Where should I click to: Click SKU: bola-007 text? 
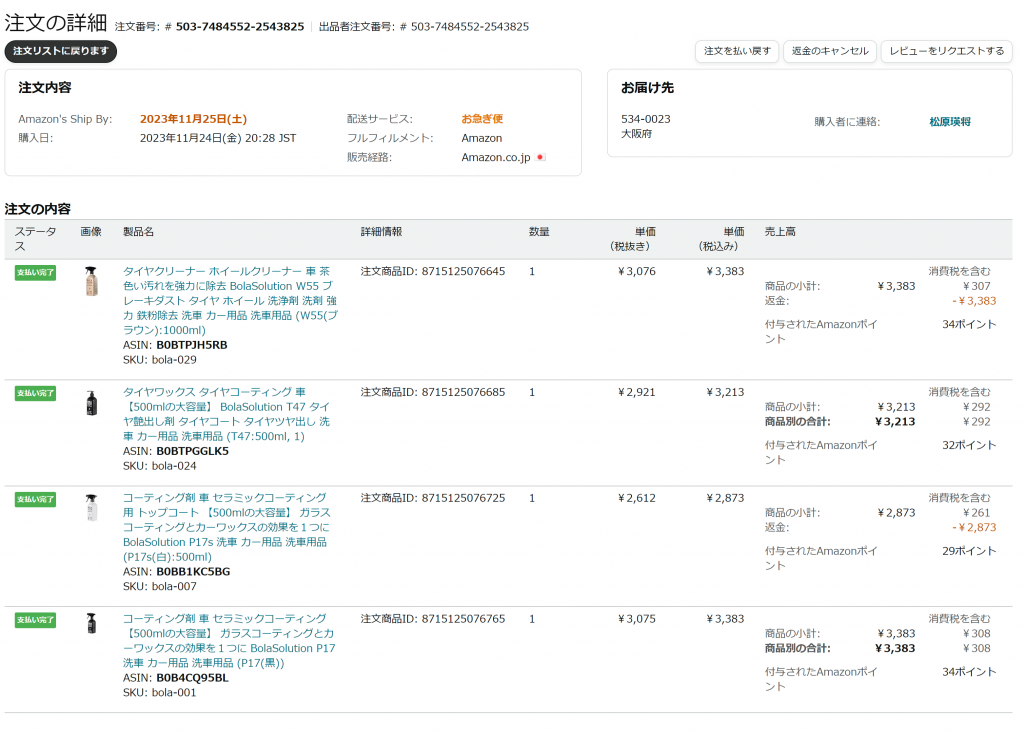[160, 587]
